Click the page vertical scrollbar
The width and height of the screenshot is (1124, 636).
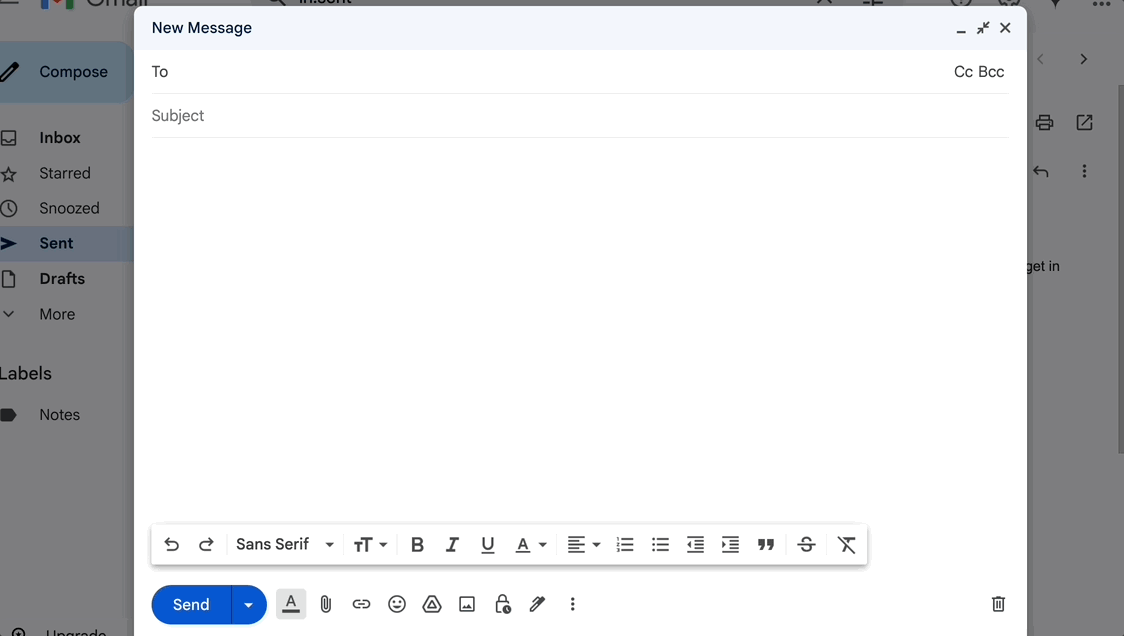(x=1120, y=269)
